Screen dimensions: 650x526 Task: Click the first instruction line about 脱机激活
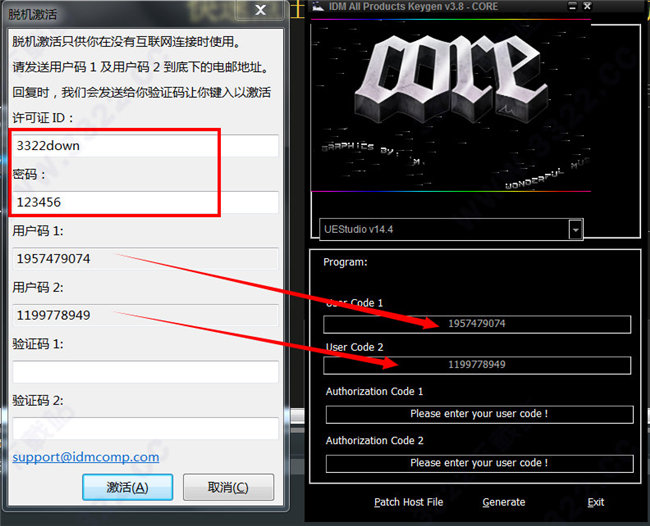pos(126,41)
